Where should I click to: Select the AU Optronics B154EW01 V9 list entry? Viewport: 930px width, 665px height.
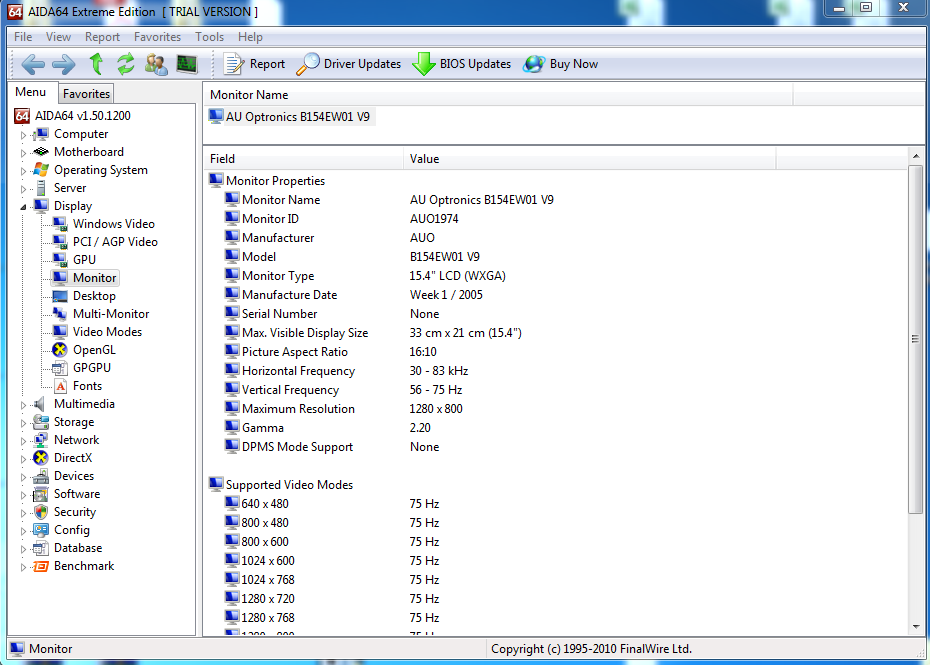click(291, 117)
